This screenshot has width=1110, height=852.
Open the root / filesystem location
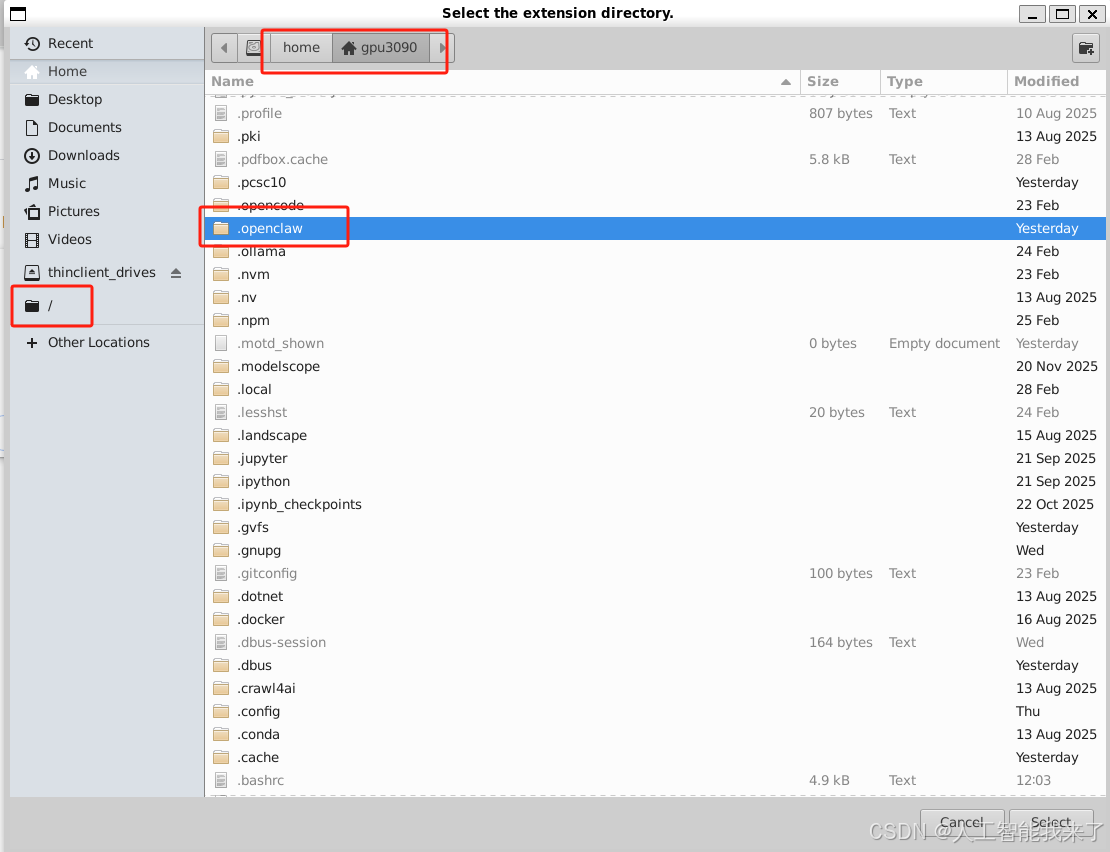coord(107,306)
